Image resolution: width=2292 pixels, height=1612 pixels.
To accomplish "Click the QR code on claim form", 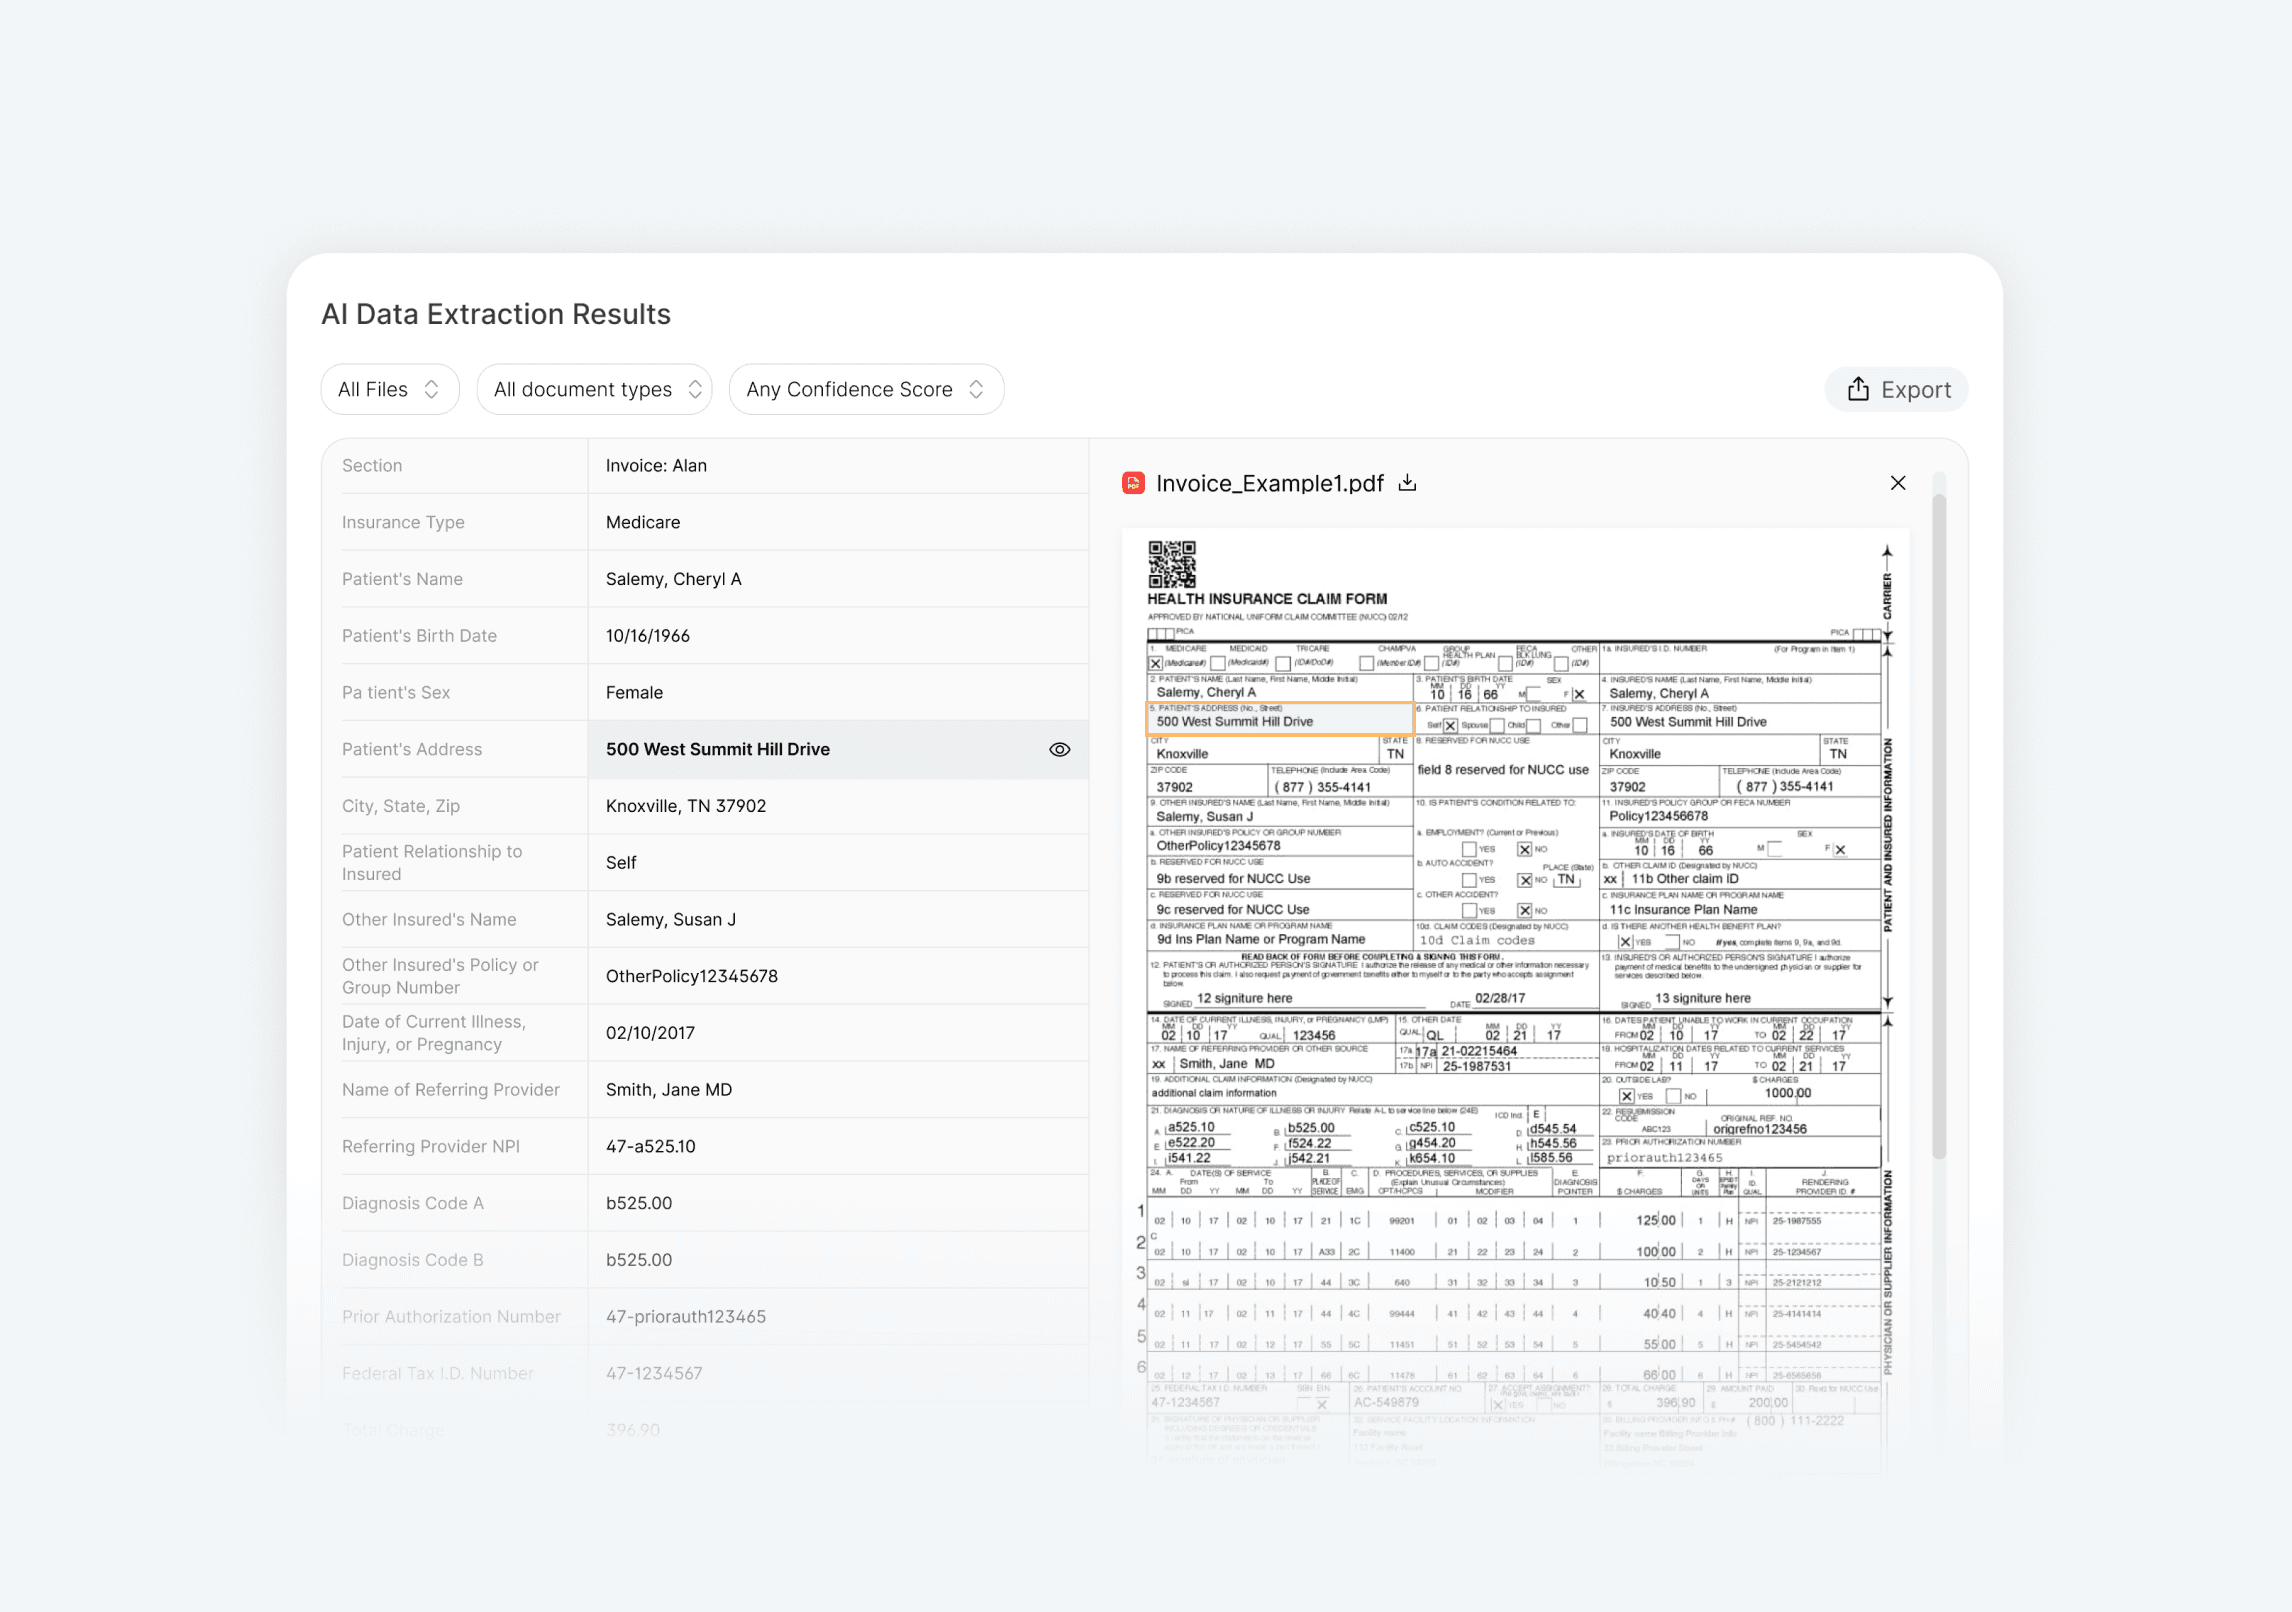I will pos(1171,564).
